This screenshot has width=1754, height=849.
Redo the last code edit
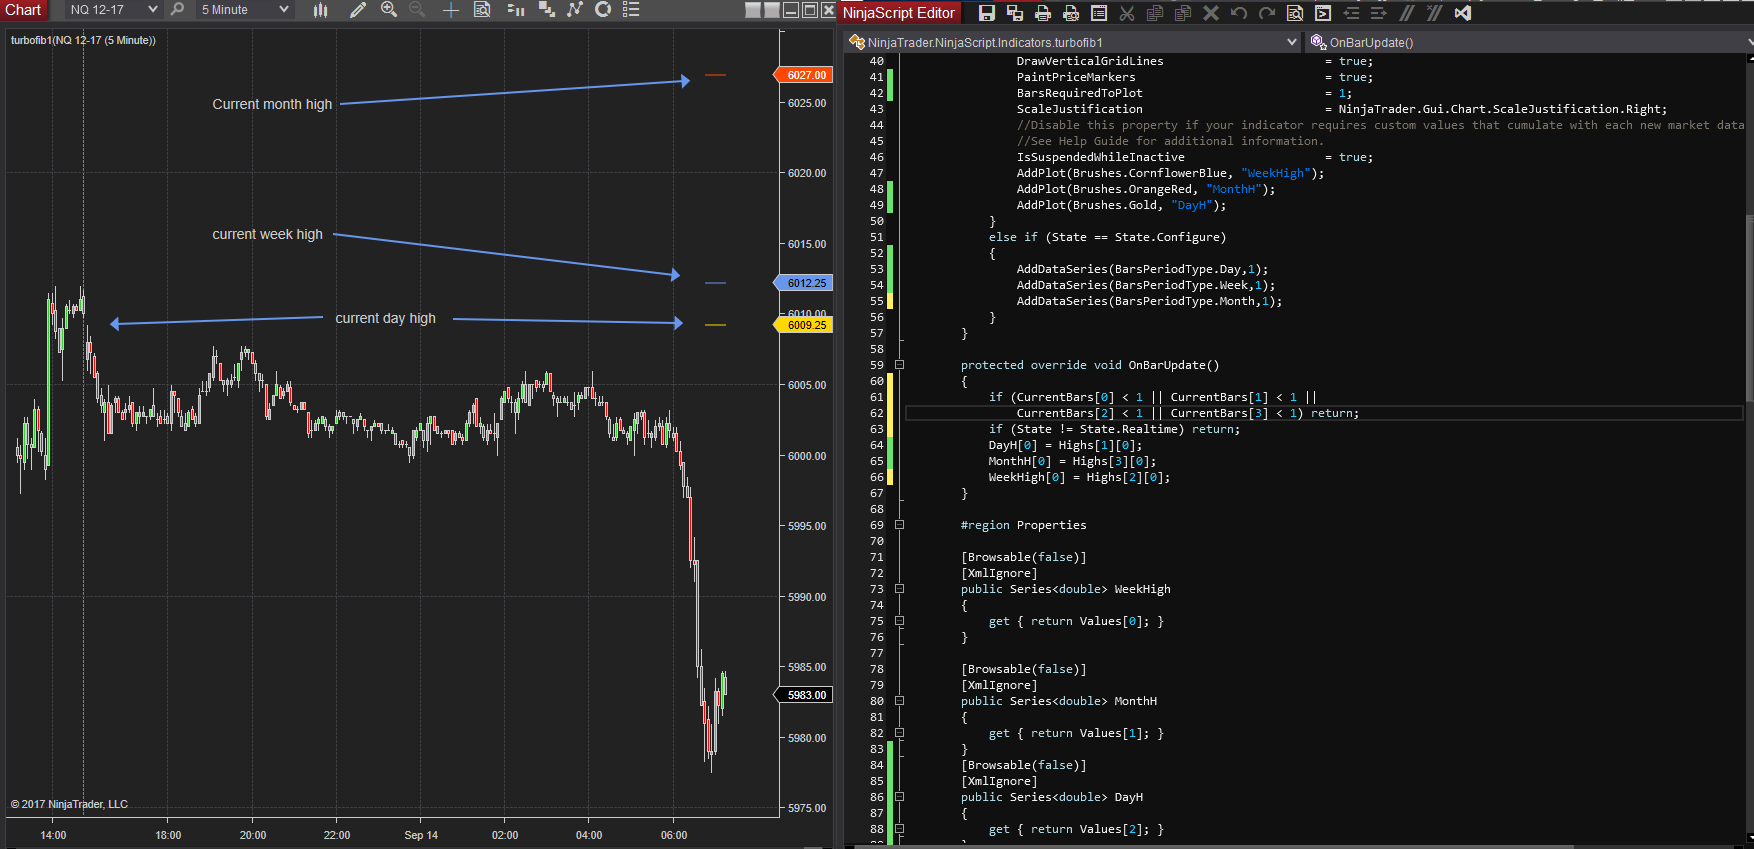pos(1267,13)
